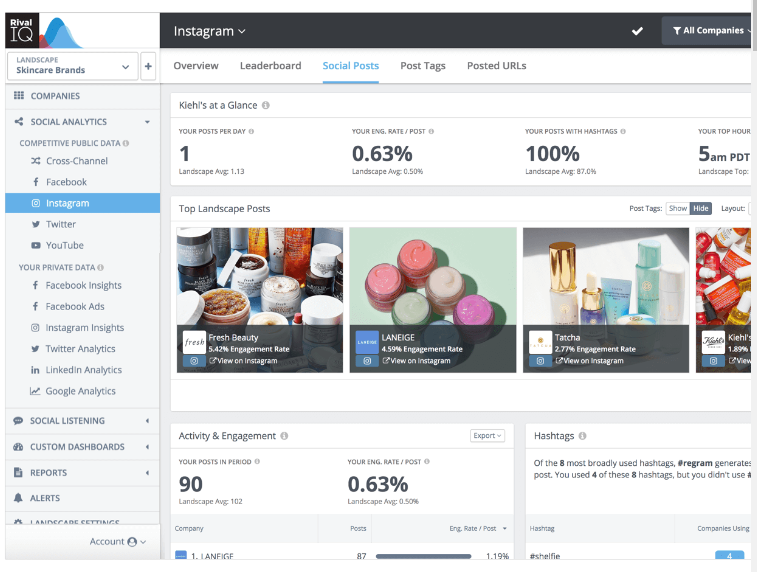Switch to the Posted URLs tab
Image resolution: width=757 pixels, height=572 pixels.
click(x=496, y=66)
